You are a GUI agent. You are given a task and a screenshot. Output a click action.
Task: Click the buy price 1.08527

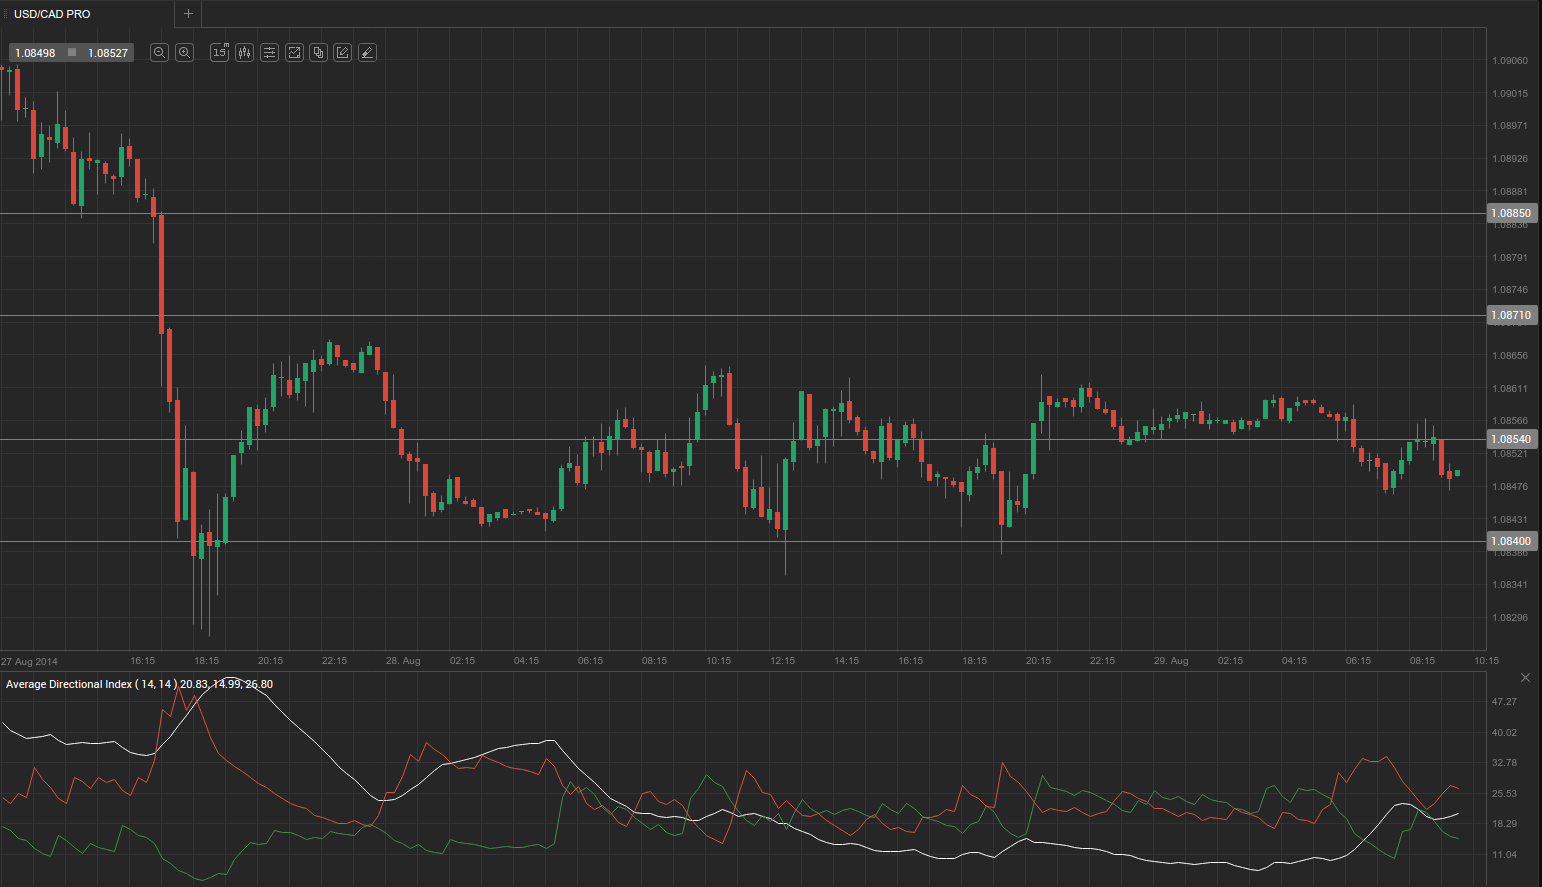(108, 53)
